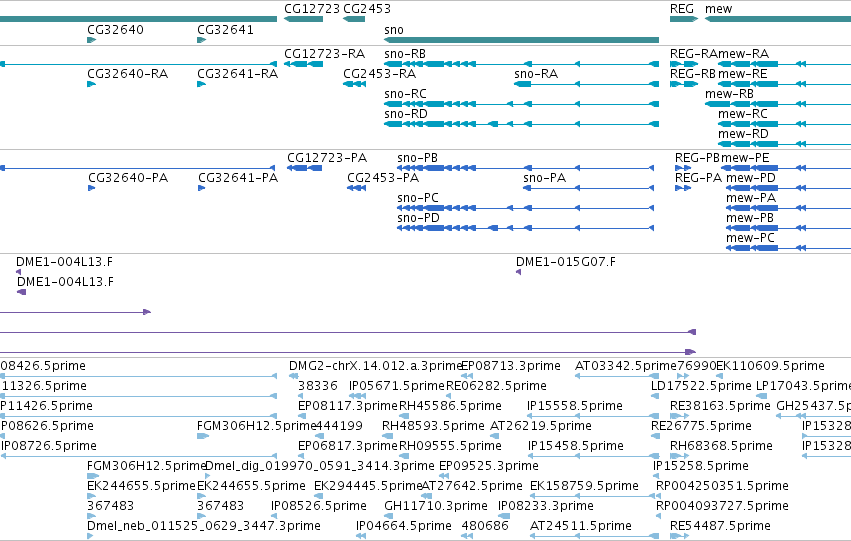This screenshot has width=851, height=541.
Task: Click the REG-PB protein label
Action: (697, 158)
